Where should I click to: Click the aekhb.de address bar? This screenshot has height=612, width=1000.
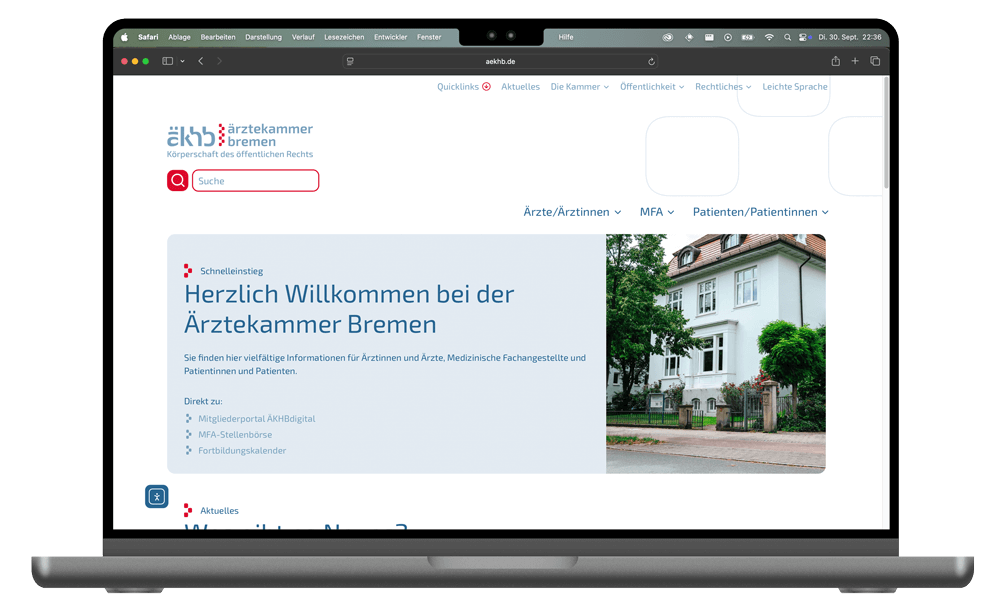pos(500,61)
